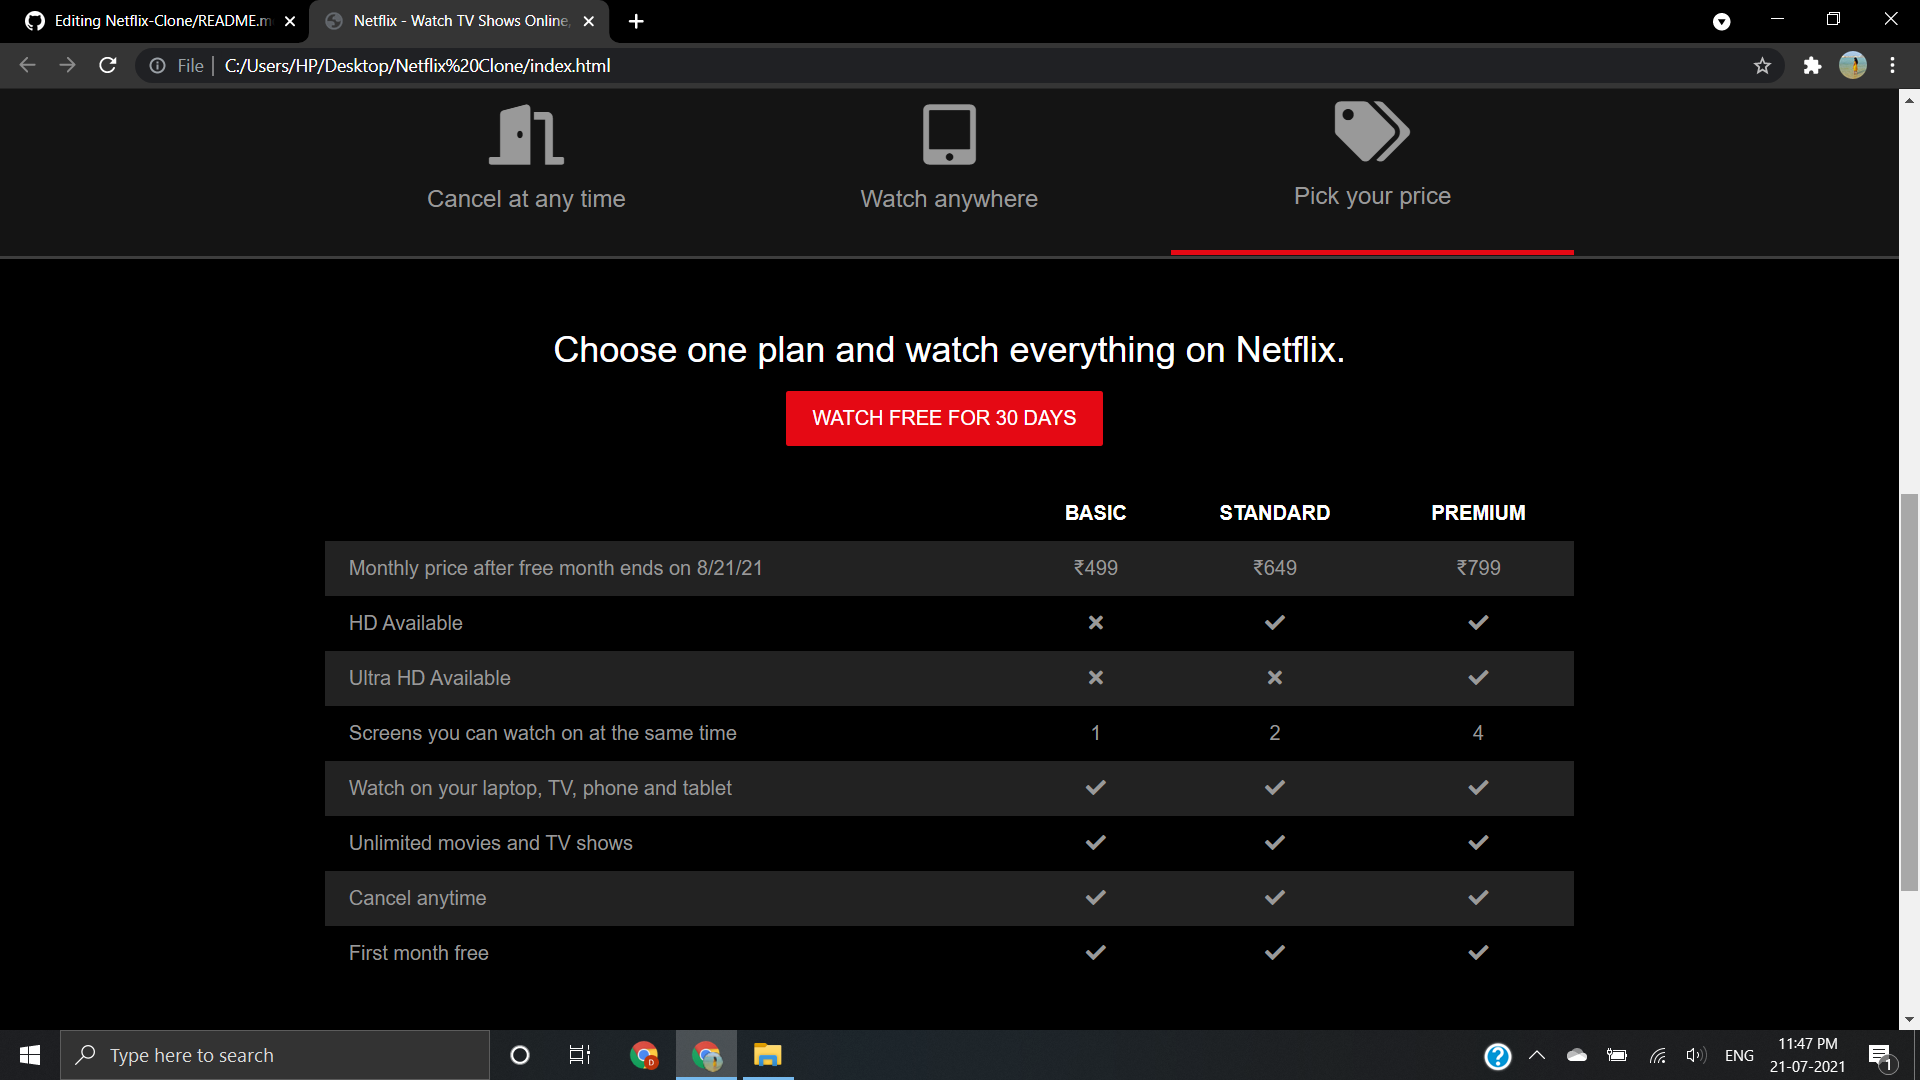Click the door icon above Cancel at any time
Image resolution: width=1920 pixels, height=1080 pixels.
coord(525,134)
